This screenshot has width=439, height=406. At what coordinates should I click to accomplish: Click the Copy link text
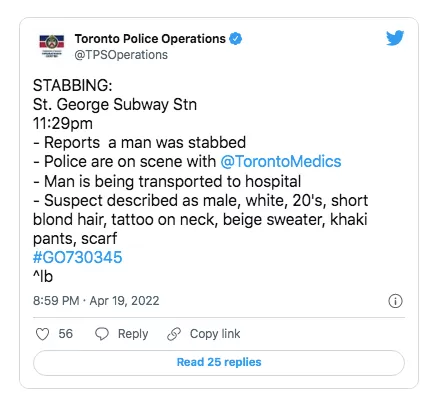(215, 334)
